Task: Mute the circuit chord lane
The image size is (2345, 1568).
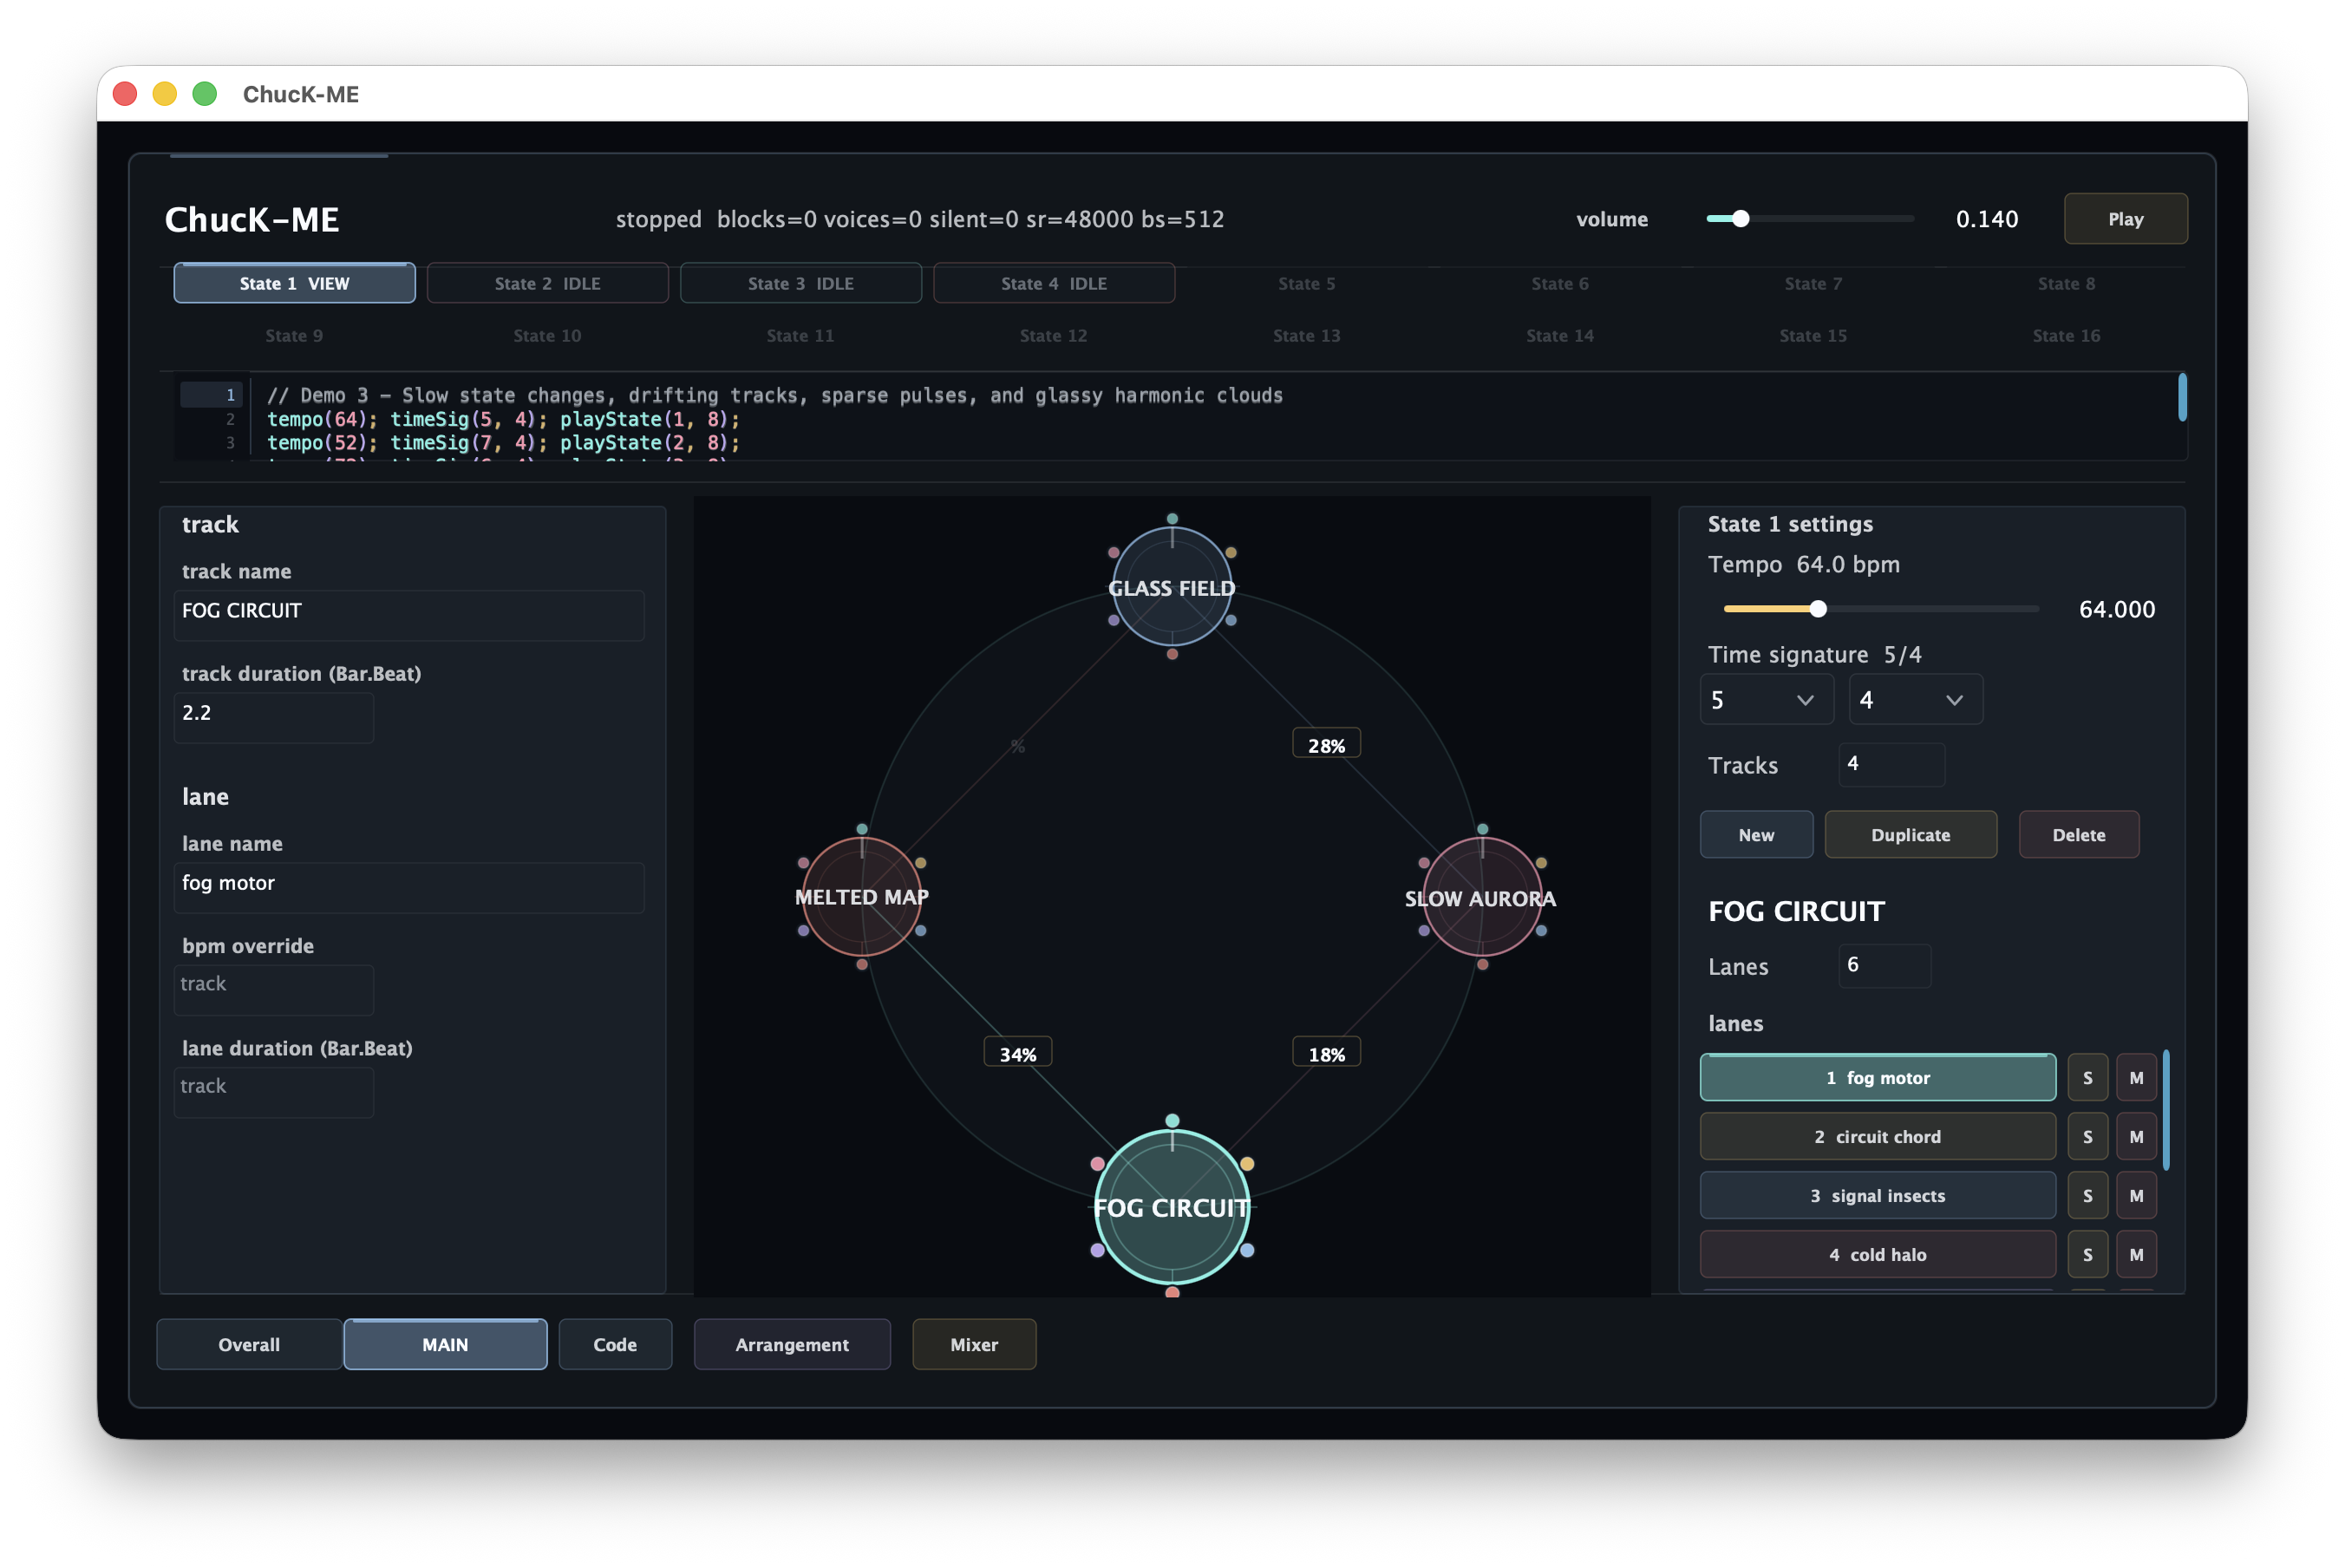Action: point(2136,1137)
